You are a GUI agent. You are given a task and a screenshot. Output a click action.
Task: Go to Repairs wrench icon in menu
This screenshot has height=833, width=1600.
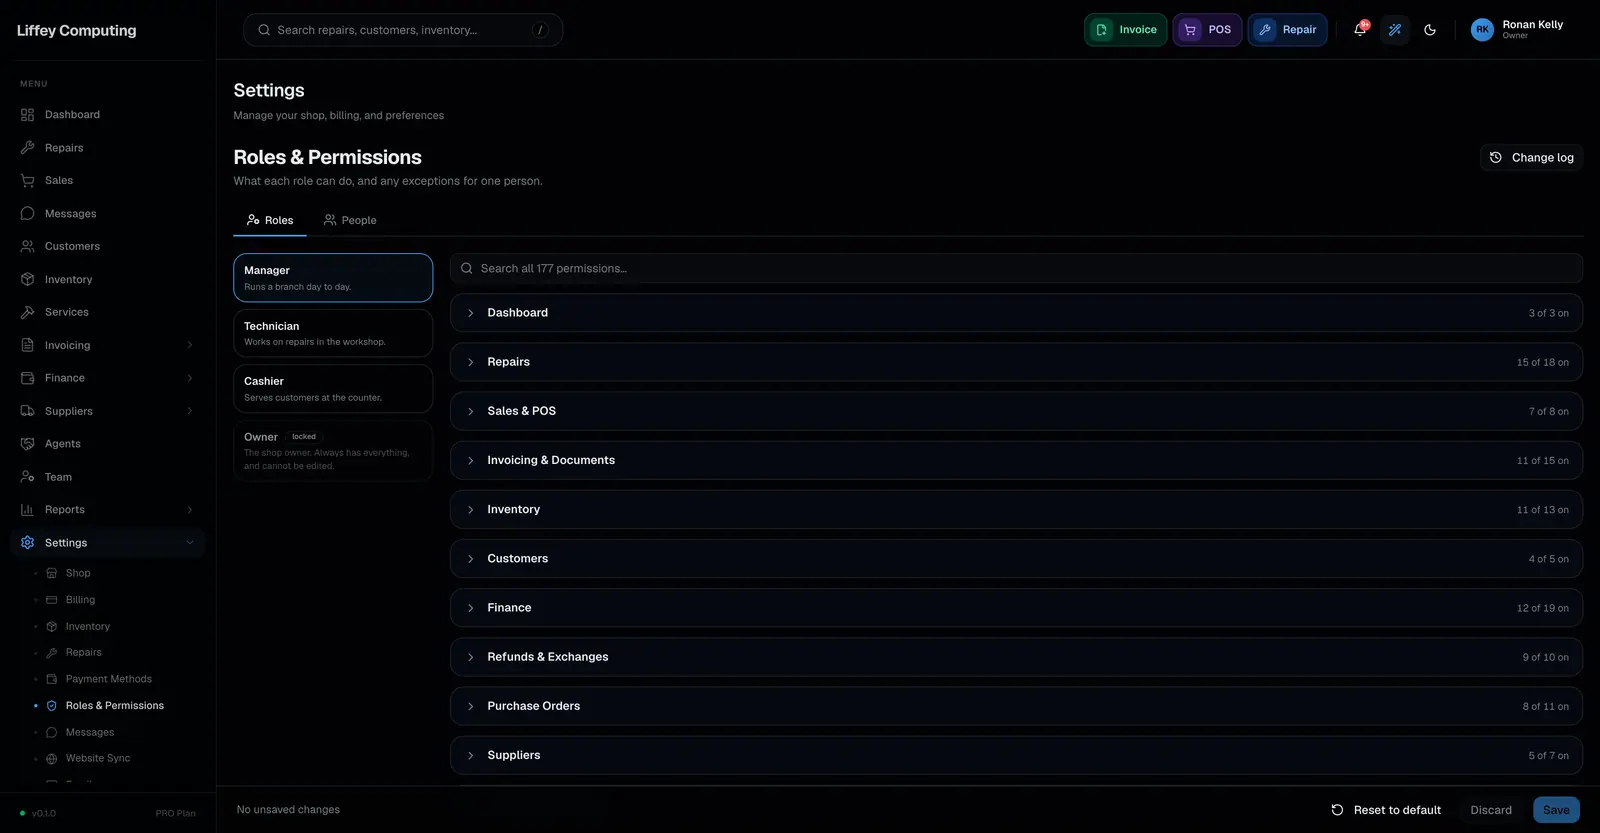(28, 148)
